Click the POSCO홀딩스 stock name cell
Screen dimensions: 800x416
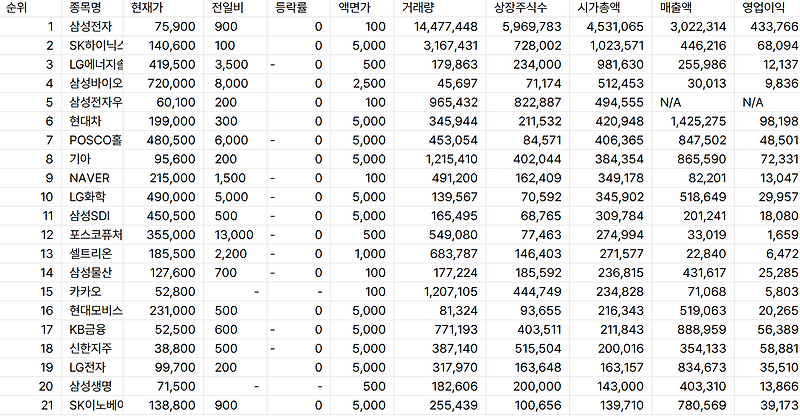pyautogui.click(x=92, y=140)
